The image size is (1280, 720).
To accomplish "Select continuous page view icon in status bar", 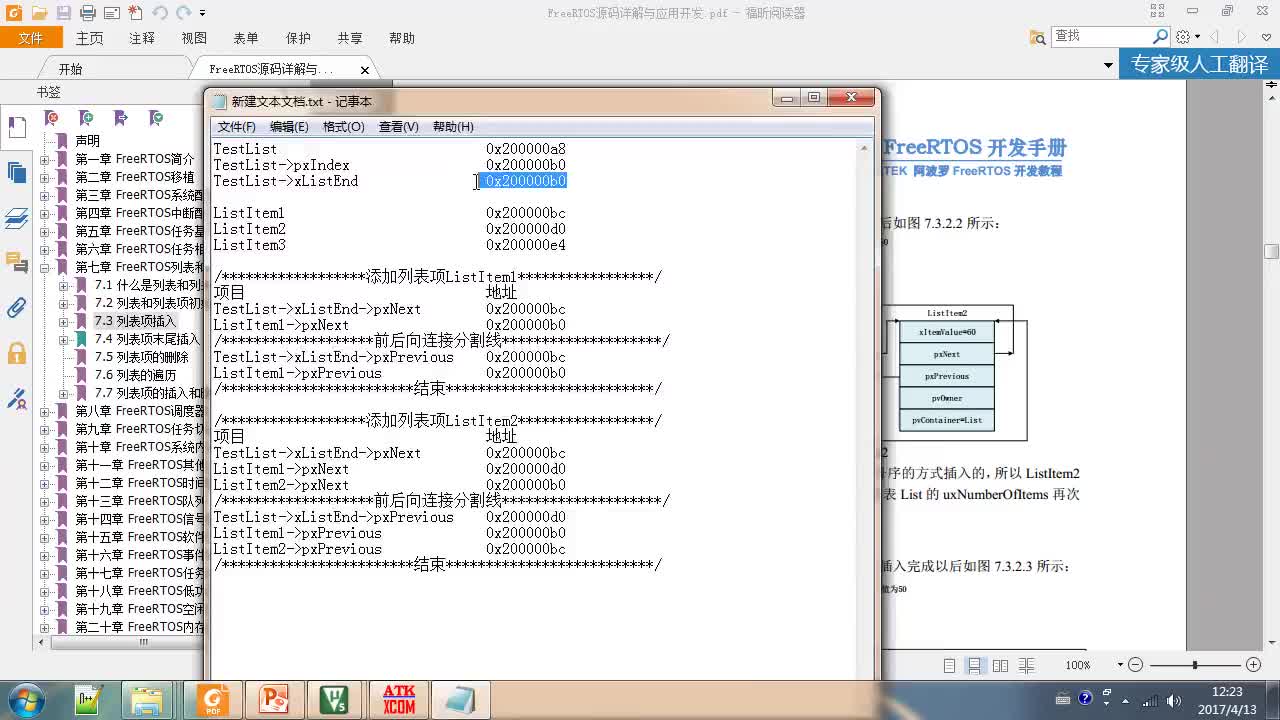I will click(974, 665).
